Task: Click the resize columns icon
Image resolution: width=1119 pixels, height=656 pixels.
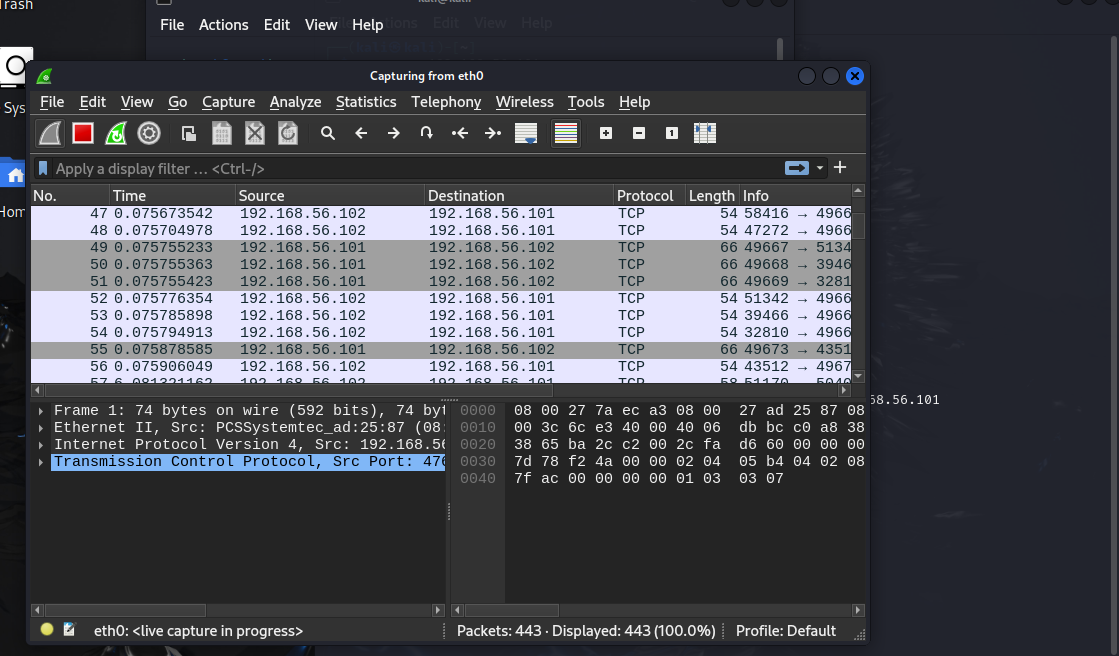Action: [704, 133]
